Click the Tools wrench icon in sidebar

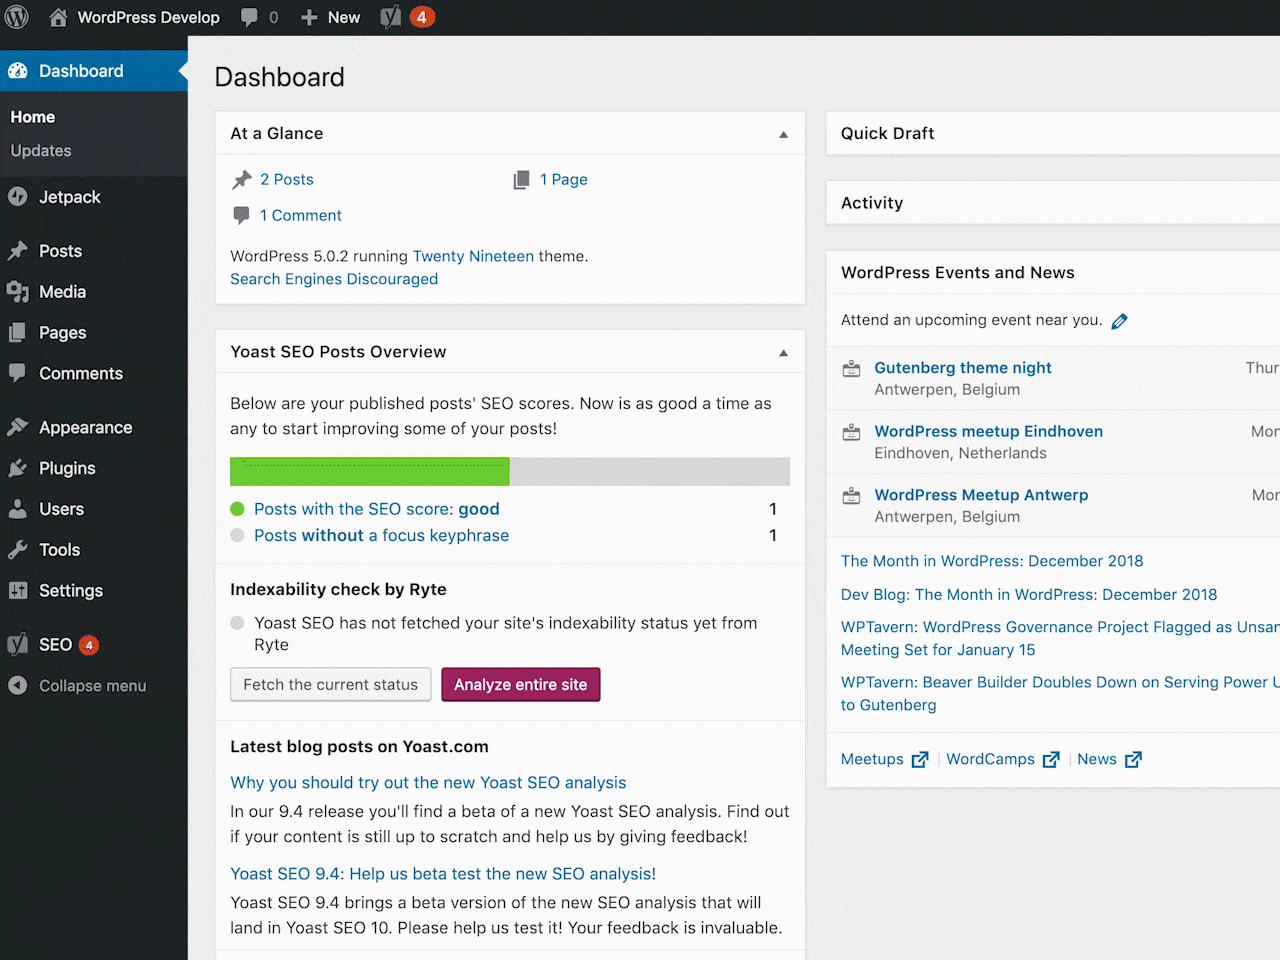coord(18,550)
